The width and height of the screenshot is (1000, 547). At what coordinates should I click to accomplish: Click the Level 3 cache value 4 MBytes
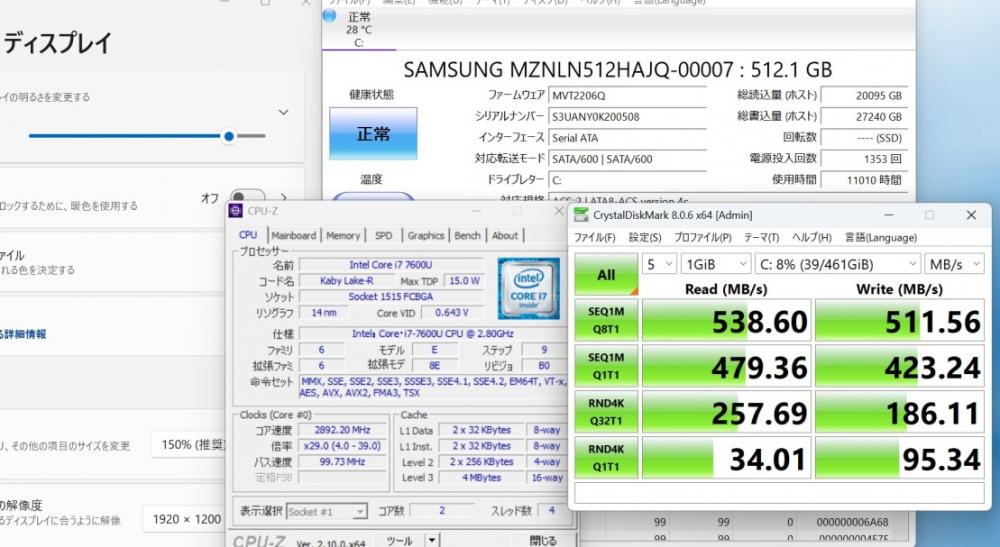[482, 477]
